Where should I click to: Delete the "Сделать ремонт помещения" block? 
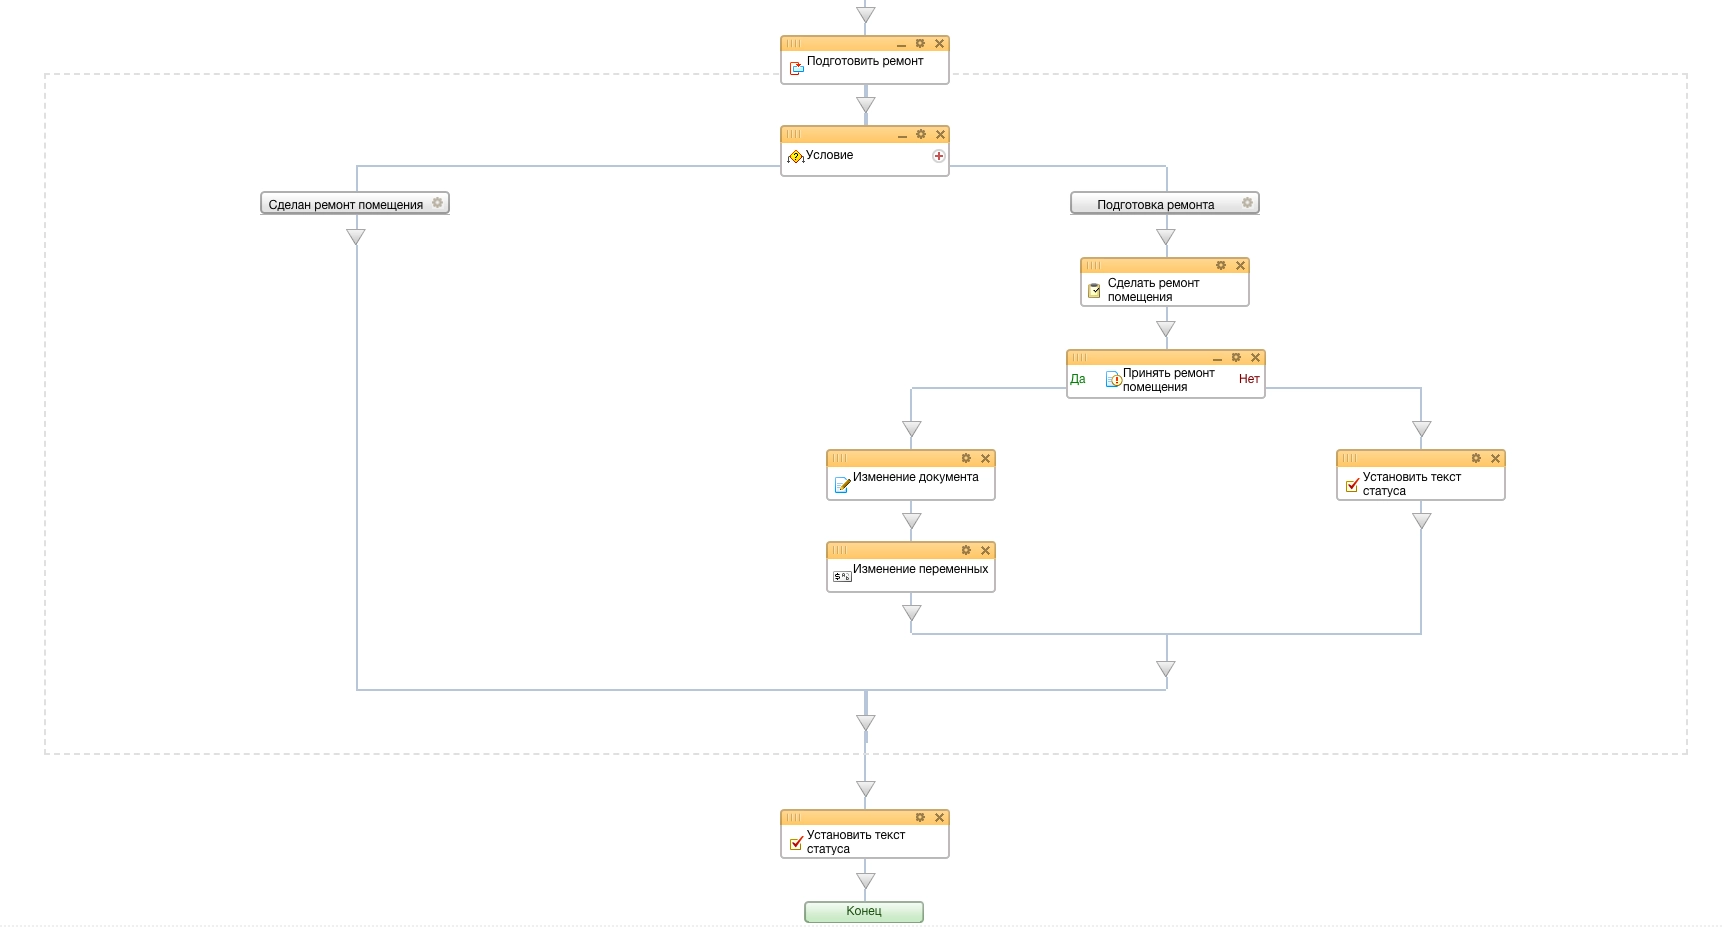pos(1240,266)
